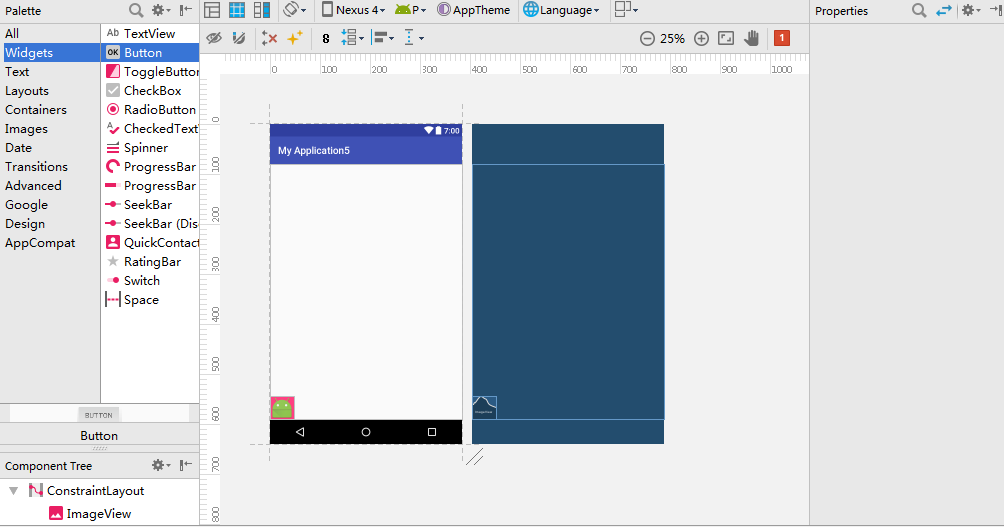This screenshot has width=1004, height=527.
Task: Activate the Pan hand tool
Action: (751, 38)
